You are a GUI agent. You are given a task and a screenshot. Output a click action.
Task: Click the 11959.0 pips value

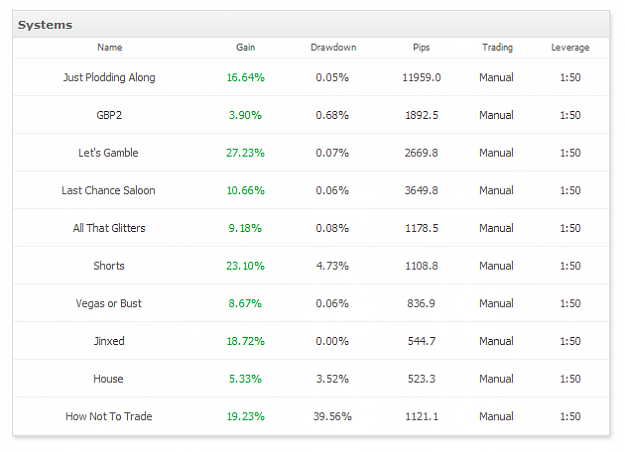coord(421,77)
